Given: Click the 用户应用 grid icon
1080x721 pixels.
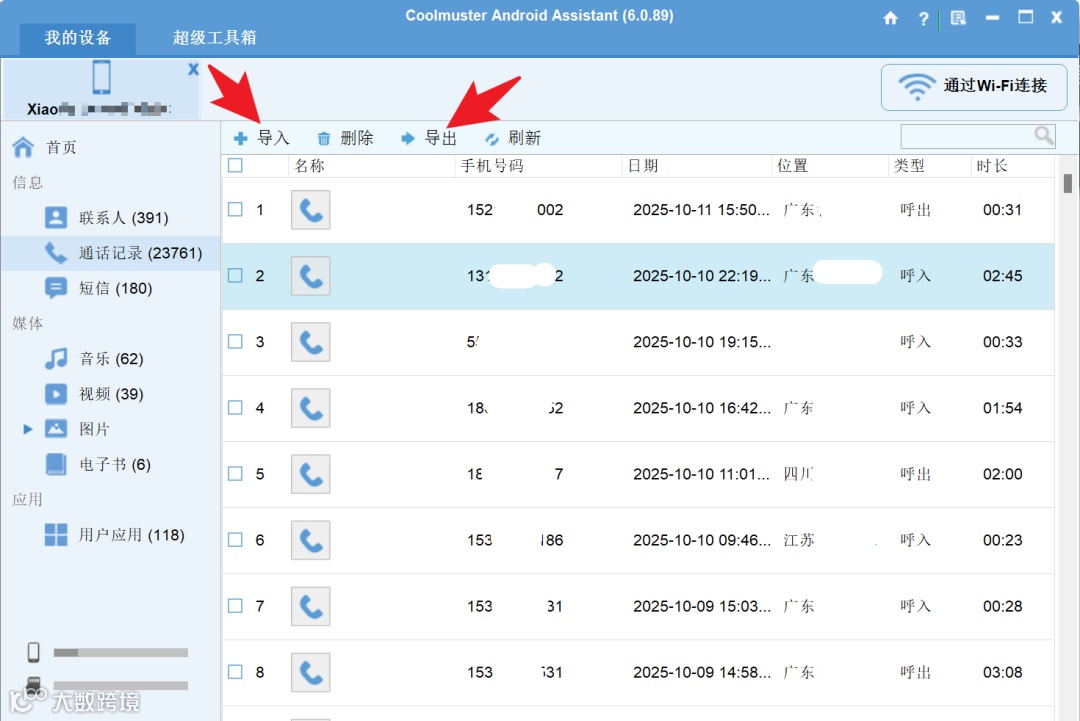Looking at the screenshot, I should click(56, 534).
